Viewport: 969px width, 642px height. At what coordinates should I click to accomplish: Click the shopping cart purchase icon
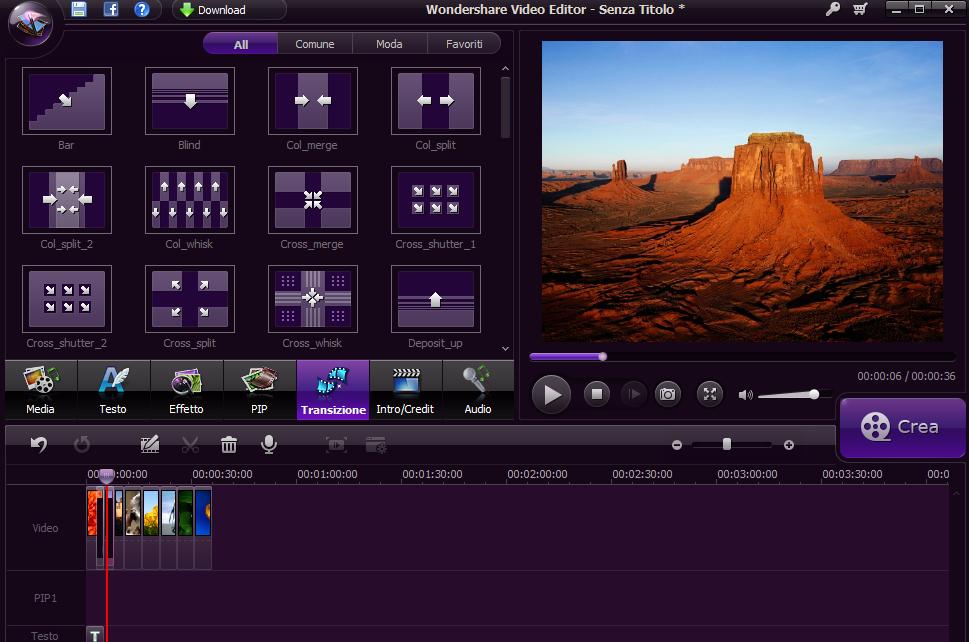(860, 10)
